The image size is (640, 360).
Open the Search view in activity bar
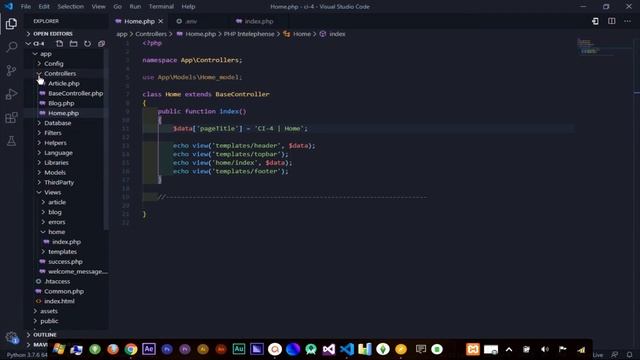(11, 47)
